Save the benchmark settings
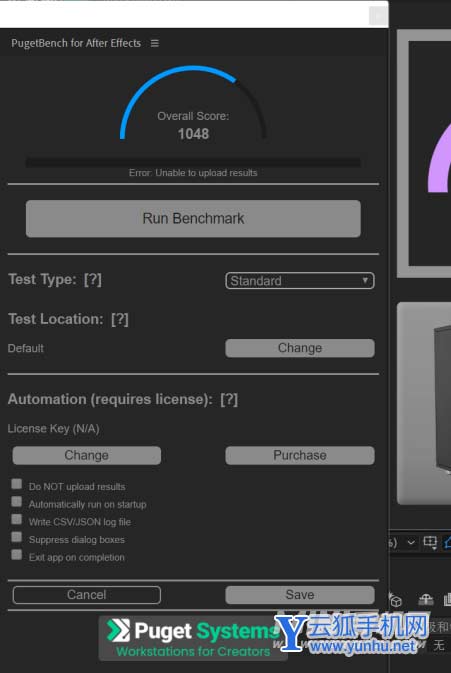Image resolution: width=451 pixels, height=673 pixels. [x=300, y=595]
